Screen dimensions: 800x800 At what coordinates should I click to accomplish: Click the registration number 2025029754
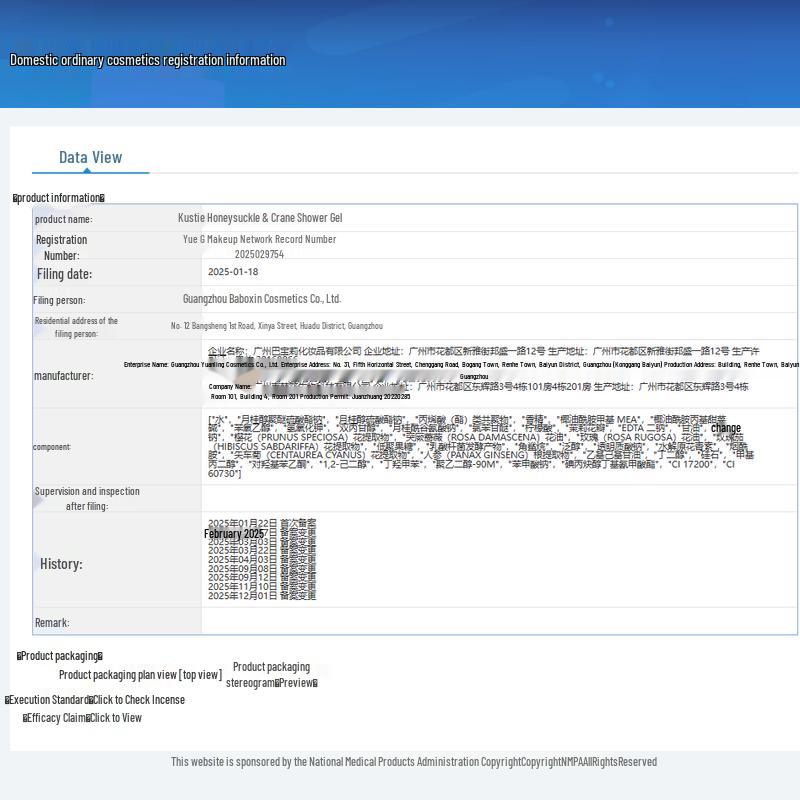259,255
